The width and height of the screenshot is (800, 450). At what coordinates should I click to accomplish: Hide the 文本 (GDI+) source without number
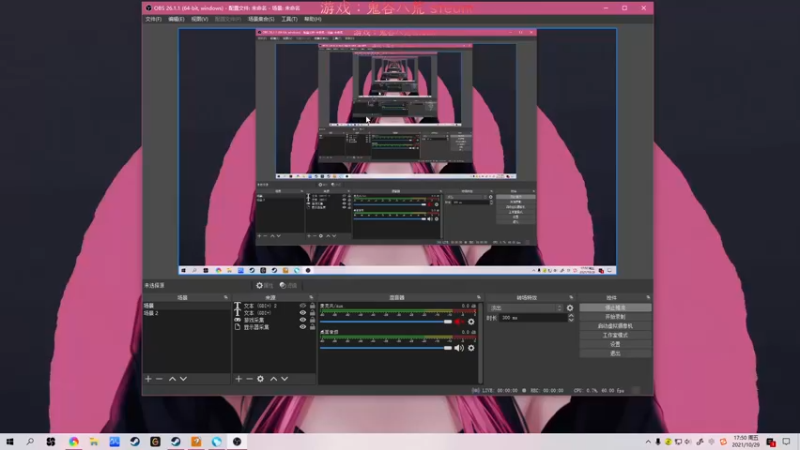(x=303, y=313)
